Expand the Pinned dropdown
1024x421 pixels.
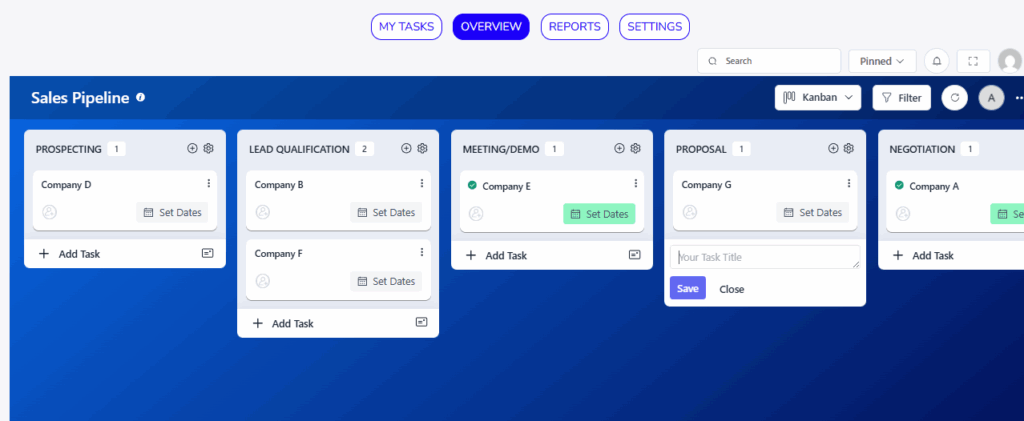tap(882, 61)
